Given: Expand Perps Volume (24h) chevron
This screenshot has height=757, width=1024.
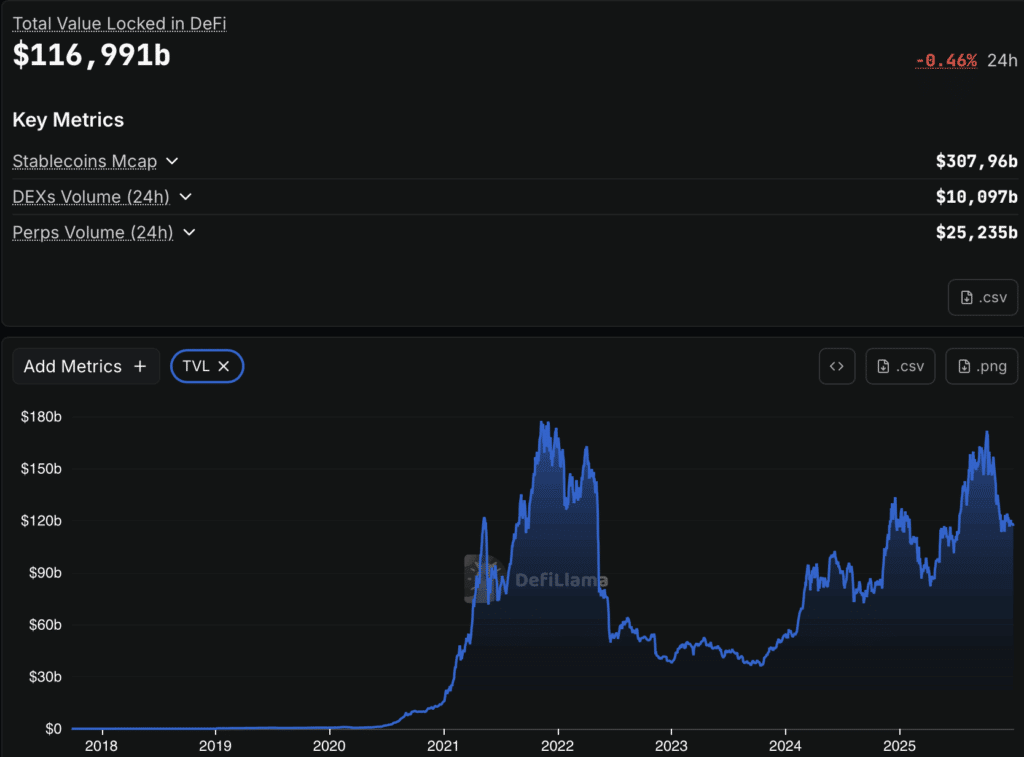Looking at the screenshot, I should (x=189, y=233).
